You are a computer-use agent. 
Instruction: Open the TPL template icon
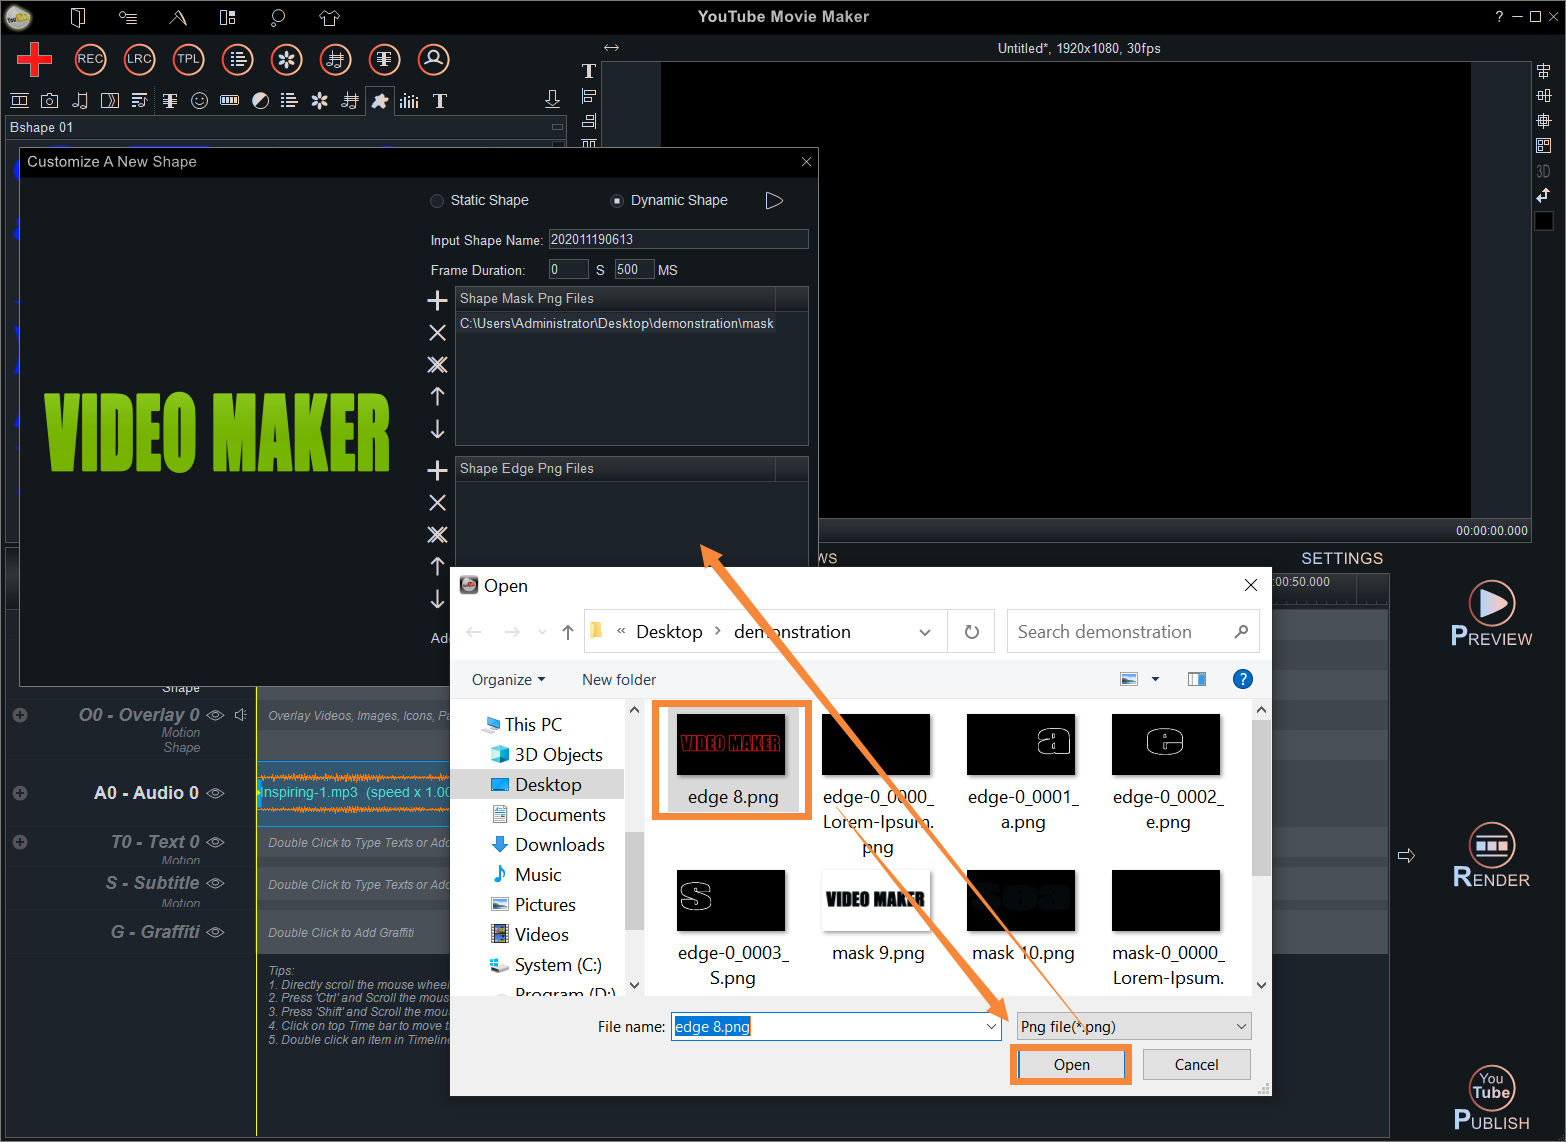coord(188,59)
